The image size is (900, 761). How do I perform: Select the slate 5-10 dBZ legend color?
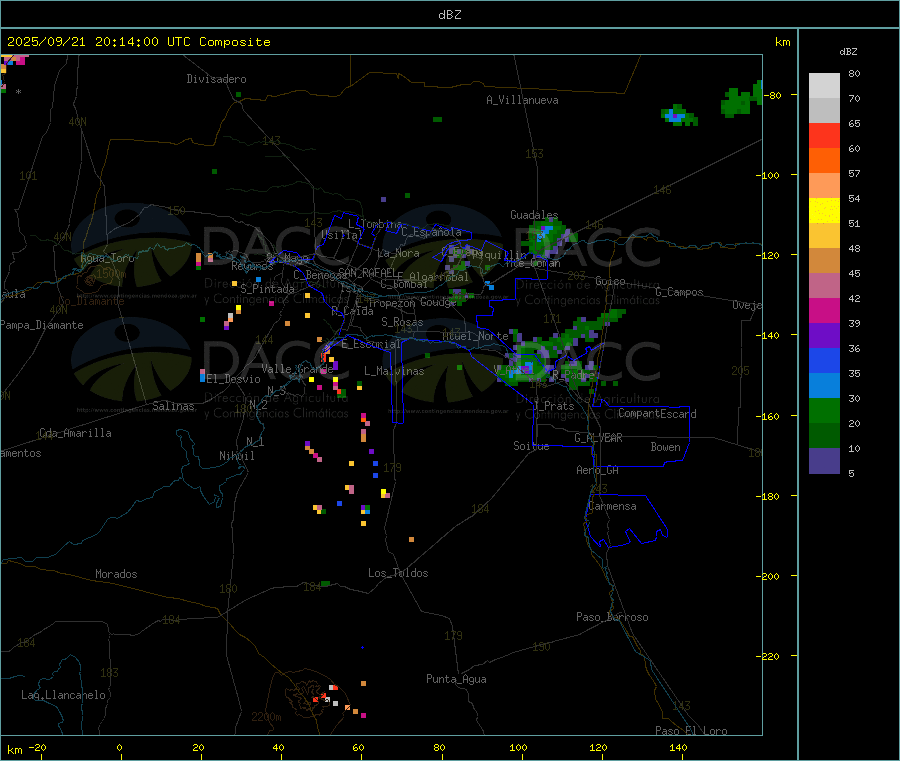pos(824,461)
